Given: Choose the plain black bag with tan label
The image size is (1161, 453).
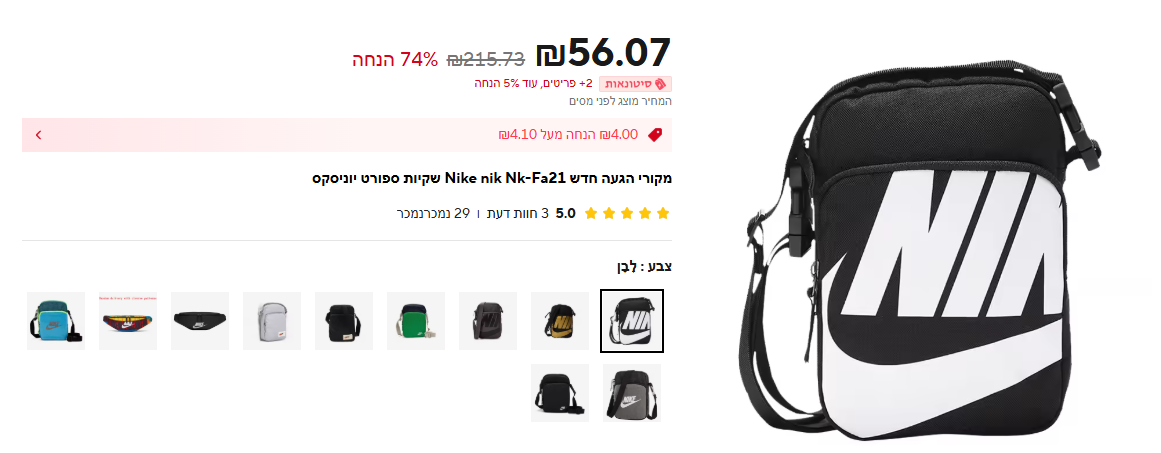Looking at the screenshot, I should point(344,321).
